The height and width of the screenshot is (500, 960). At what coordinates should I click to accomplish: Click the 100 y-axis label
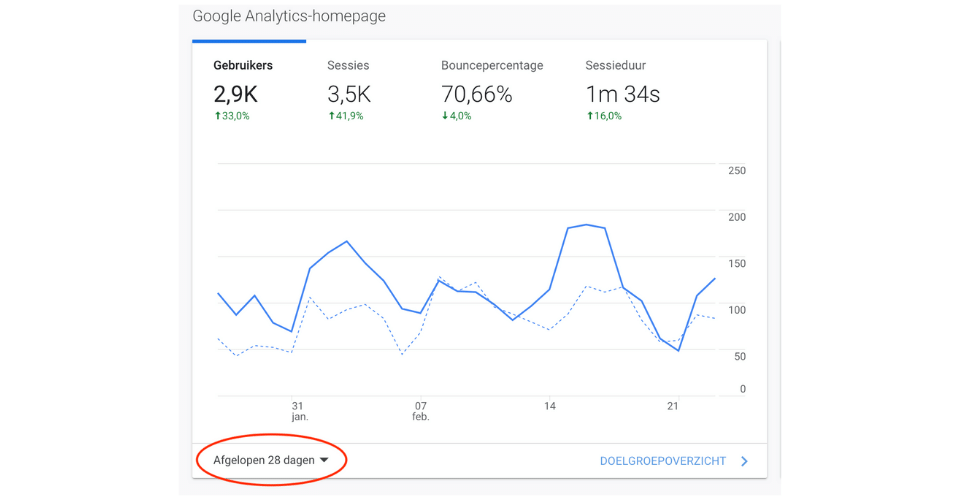(737, 310)
